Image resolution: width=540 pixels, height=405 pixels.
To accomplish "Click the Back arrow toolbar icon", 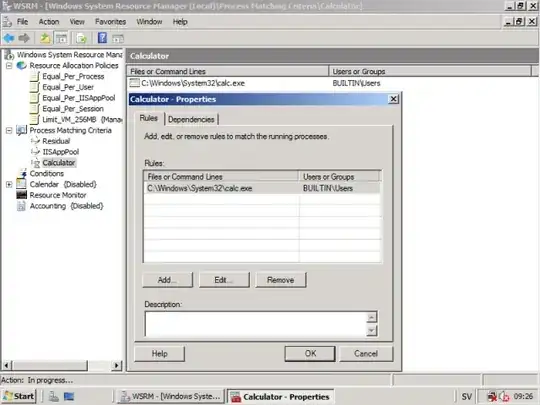I will click(x=9, y=38).
